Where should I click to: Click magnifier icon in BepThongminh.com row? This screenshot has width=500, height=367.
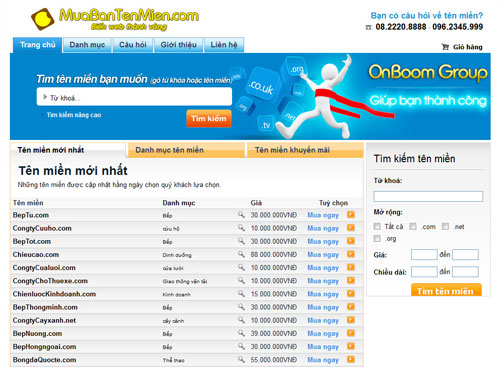tap(241, 307)
